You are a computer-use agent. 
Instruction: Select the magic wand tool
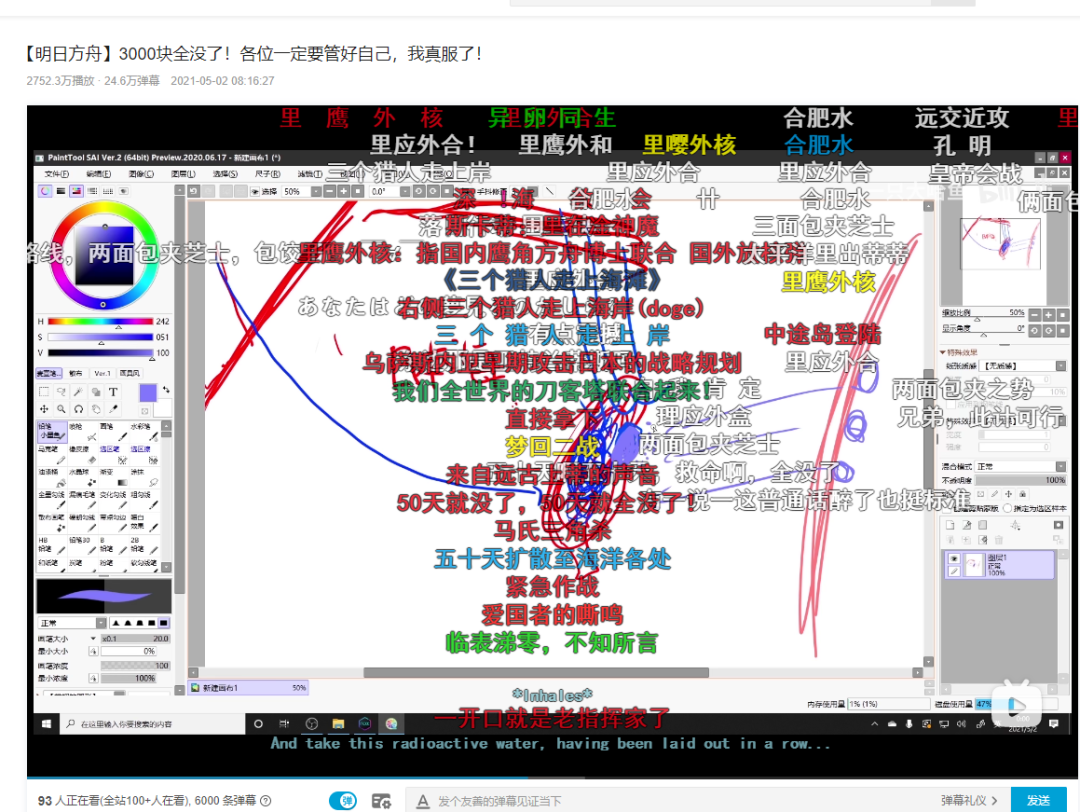coord(79,392)
